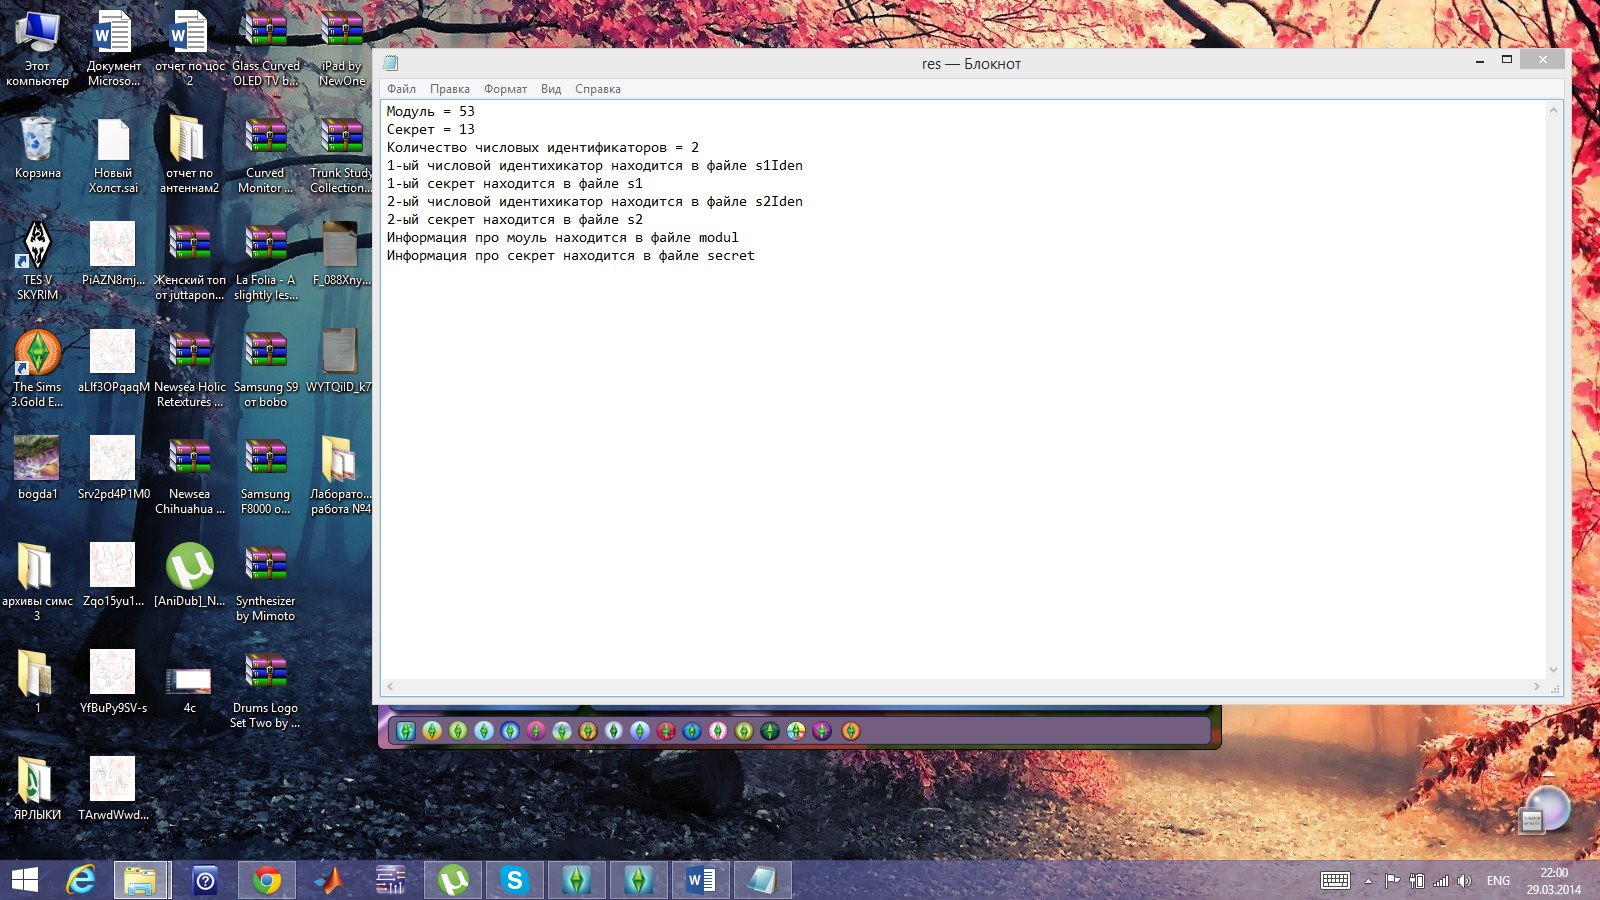The image size is (1600, 900).
Task: Click the last orange plumbob icon in dock bar
Action: 851,731
